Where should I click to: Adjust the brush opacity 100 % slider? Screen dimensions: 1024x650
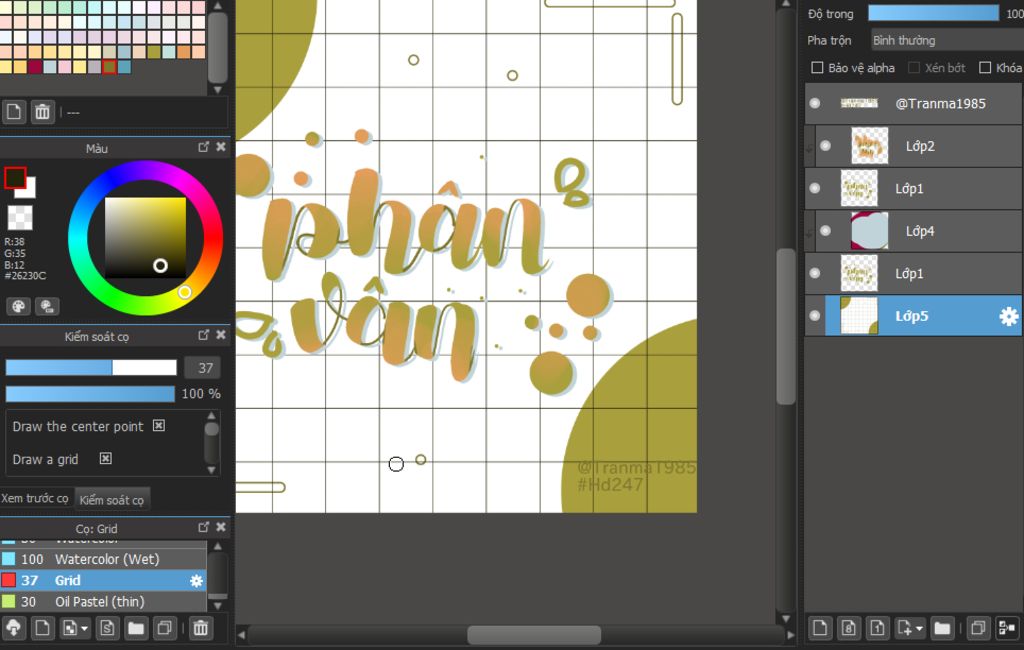point(90,393)
